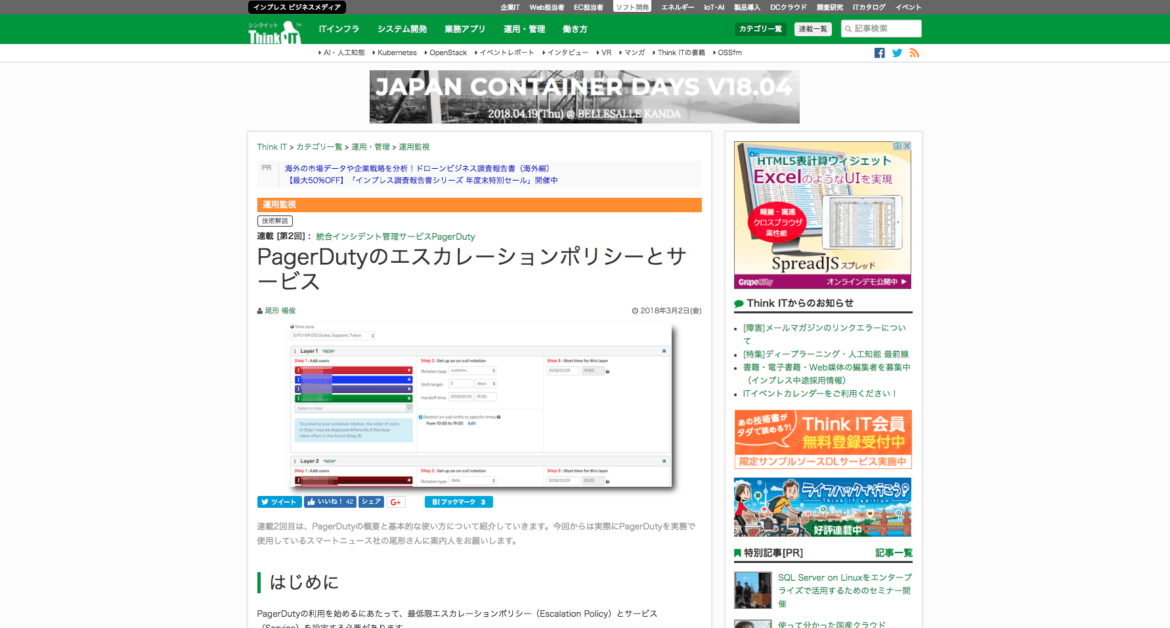Select the Kubernetes topic link
Viewport: 1170px width, 628px height.
[x=395, y=53]
